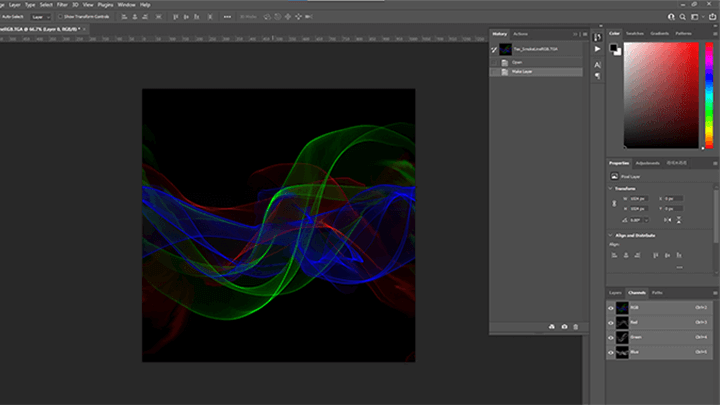Click the foreground color swatch

(613, 48)
